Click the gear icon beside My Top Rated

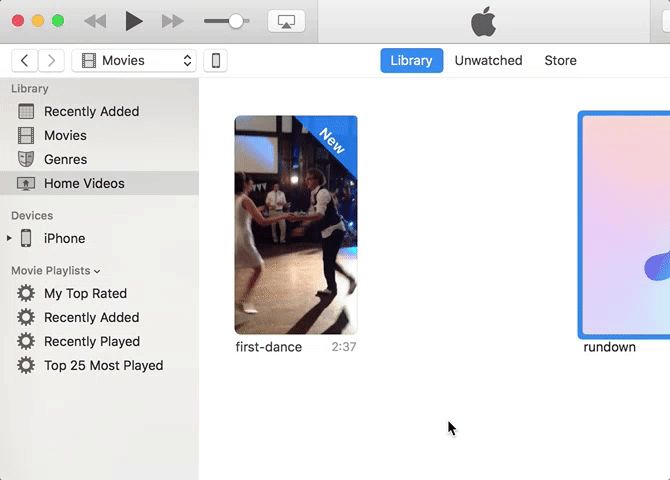coord(26,294)
